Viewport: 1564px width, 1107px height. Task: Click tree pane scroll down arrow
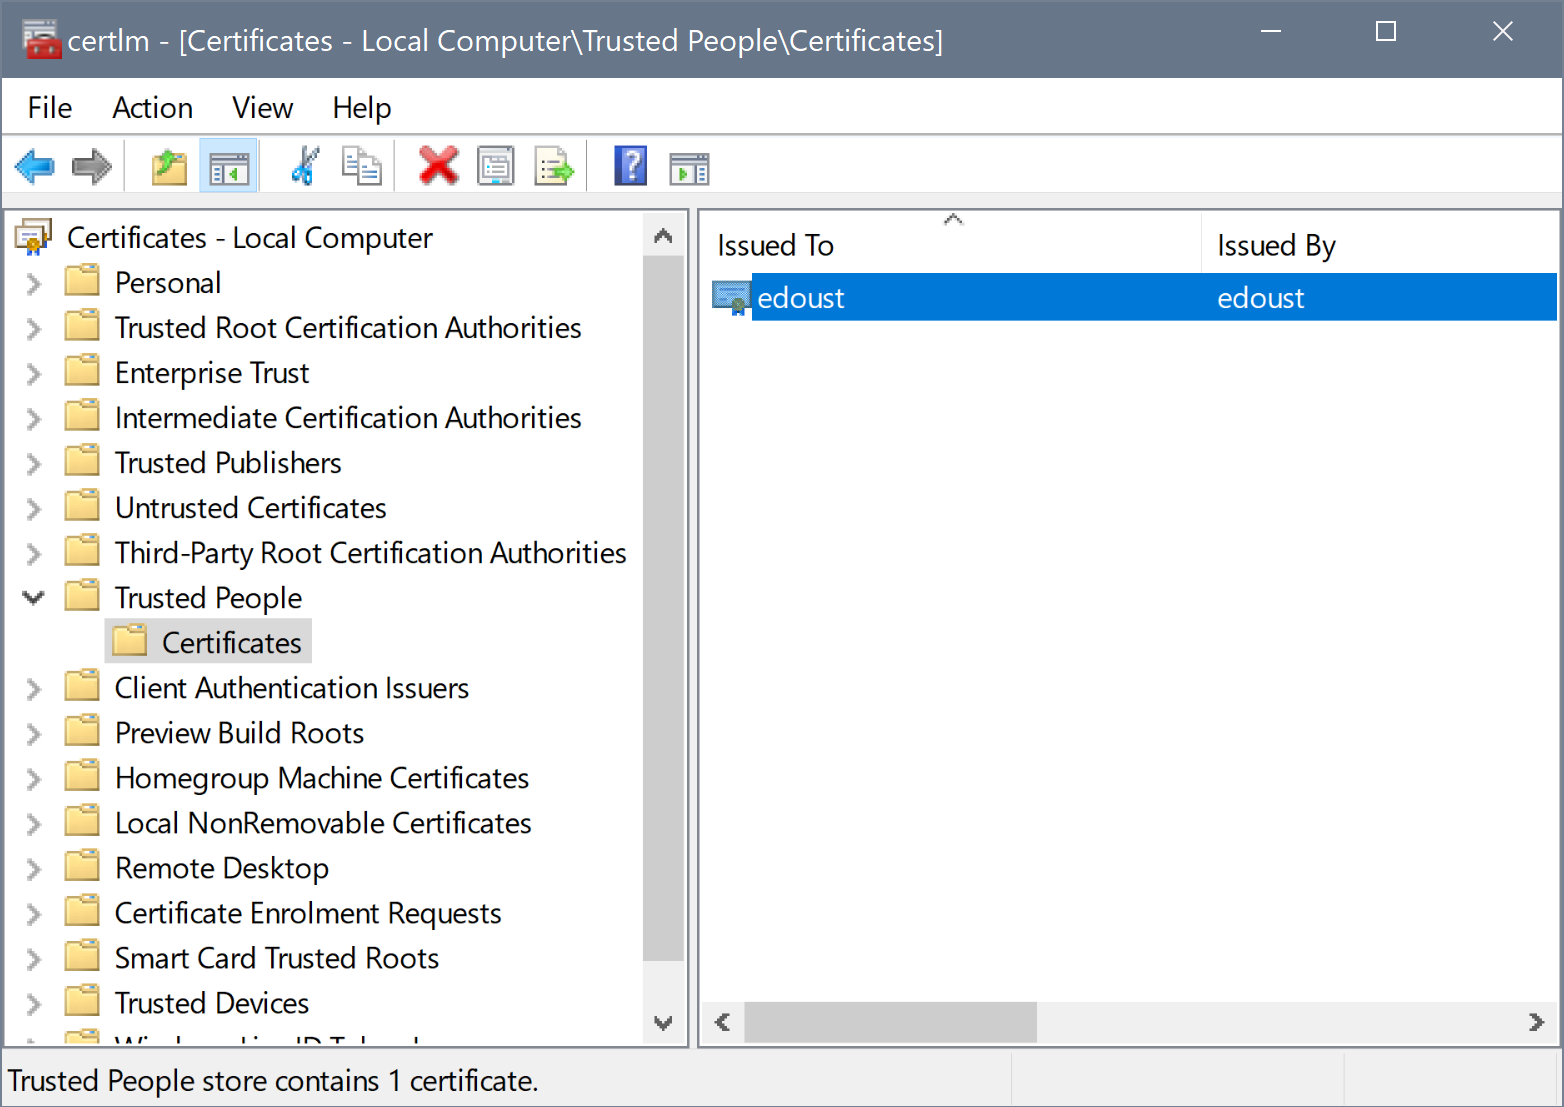pos(663,1022)
